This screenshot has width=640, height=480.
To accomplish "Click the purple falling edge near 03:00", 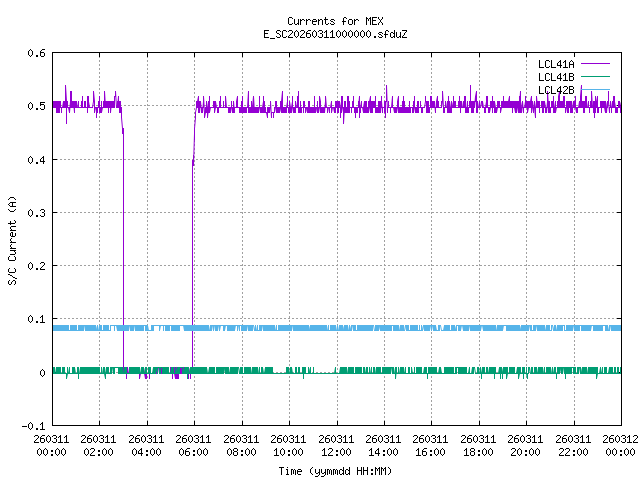I will (x=123, y=250).
